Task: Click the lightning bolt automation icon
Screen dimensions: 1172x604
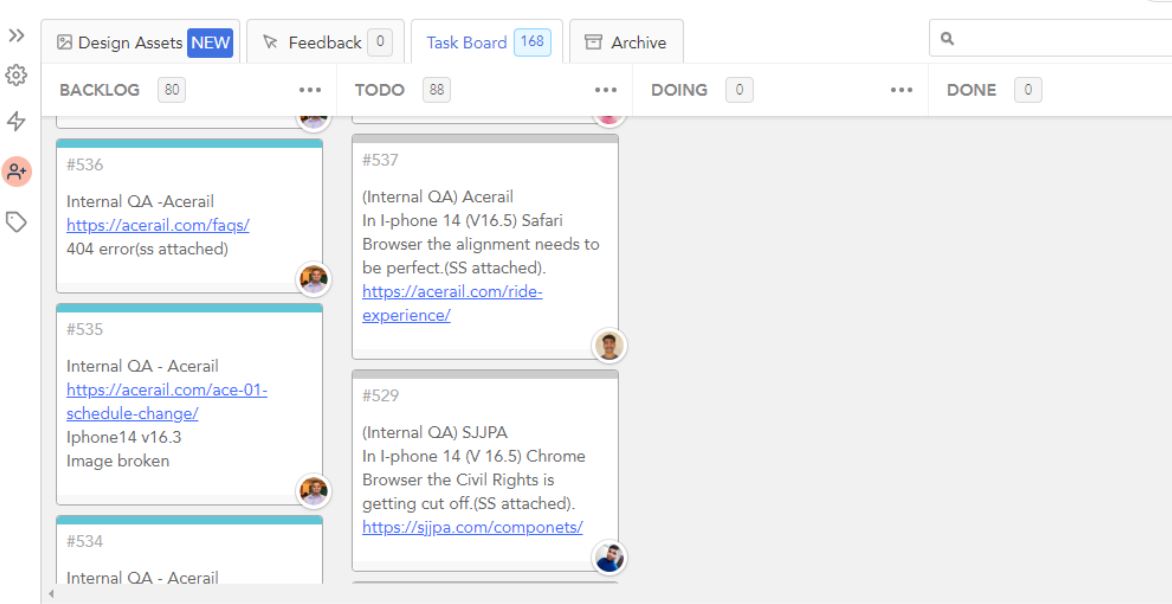Action: [16, 122]
